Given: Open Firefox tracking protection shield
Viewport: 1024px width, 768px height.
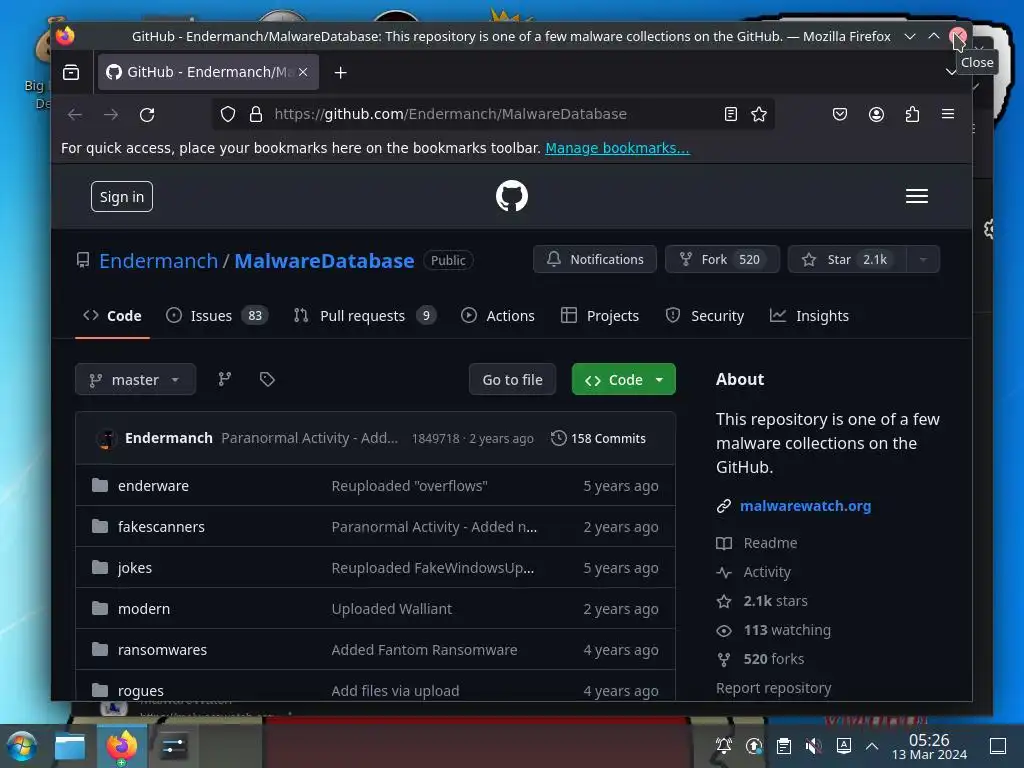Looking at the screenshot, I should tap(227, 114).
